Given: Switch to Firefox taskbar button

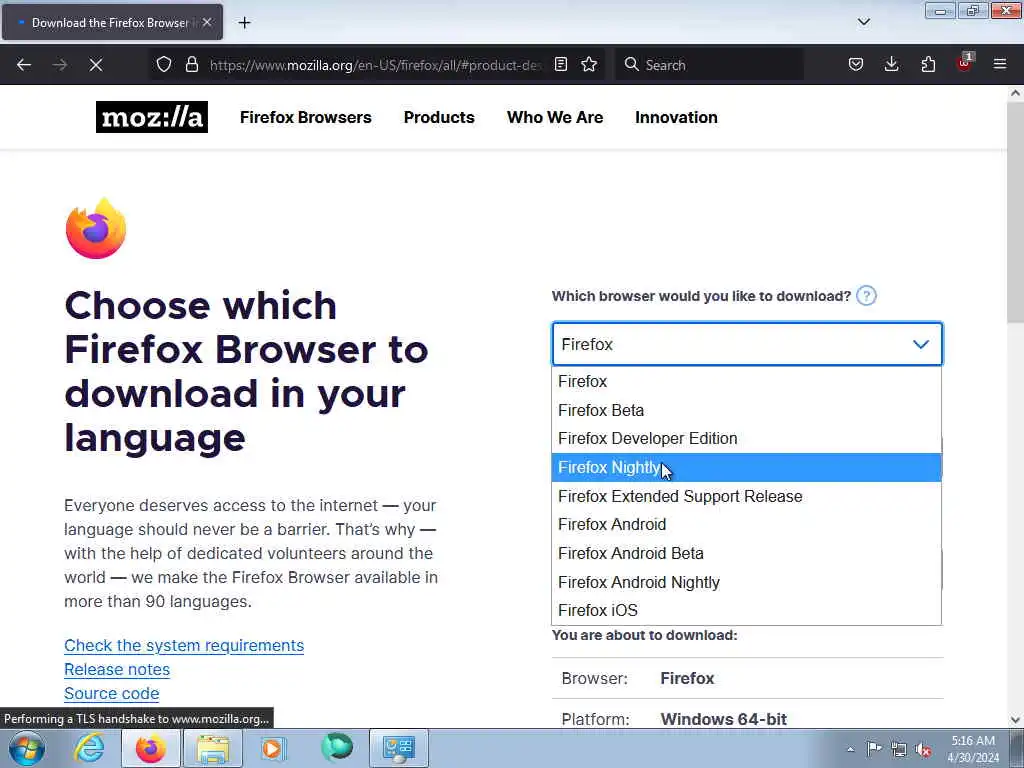Looking at the screenshot, I should coord(150,748).
